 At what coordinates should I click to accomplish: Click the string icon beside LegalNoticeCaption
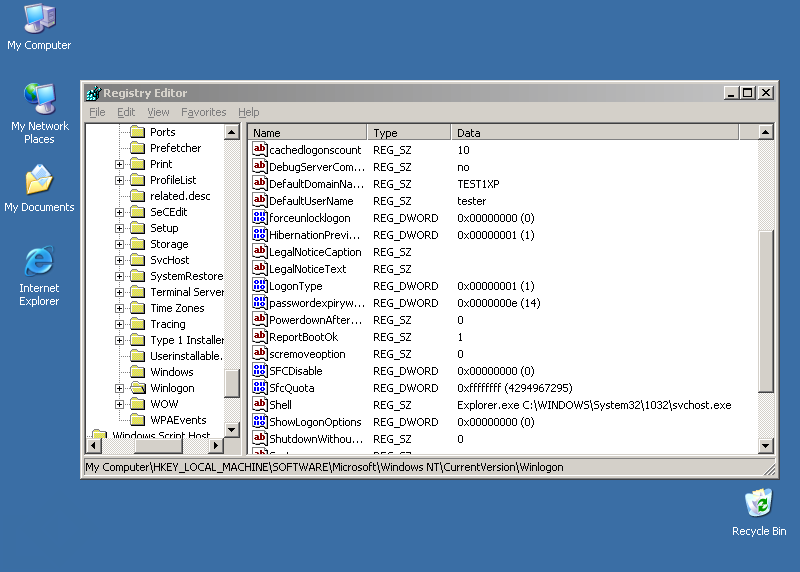(x=260, y=252)
